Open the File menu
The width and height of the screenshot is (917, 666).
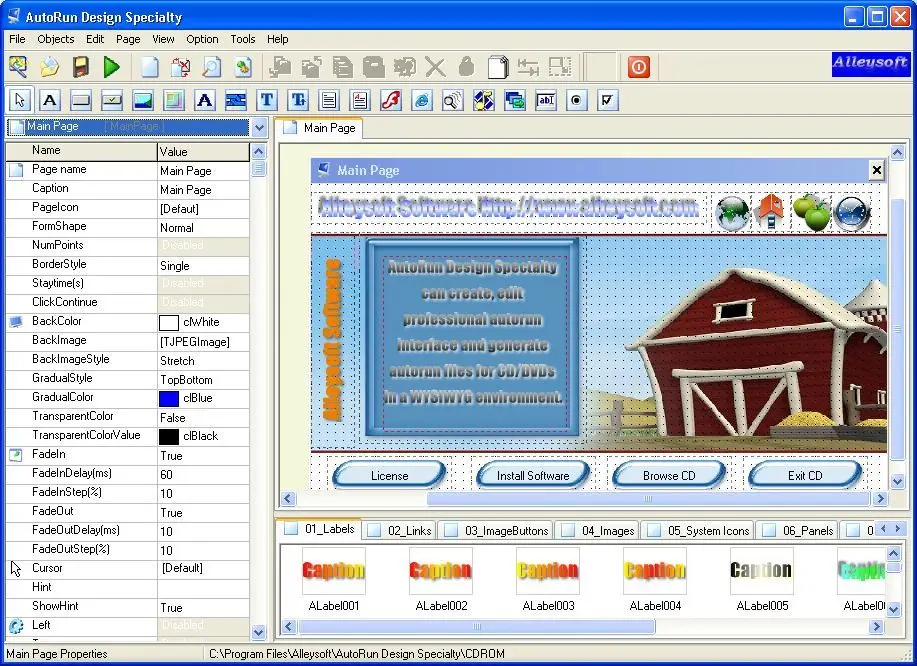18,39
